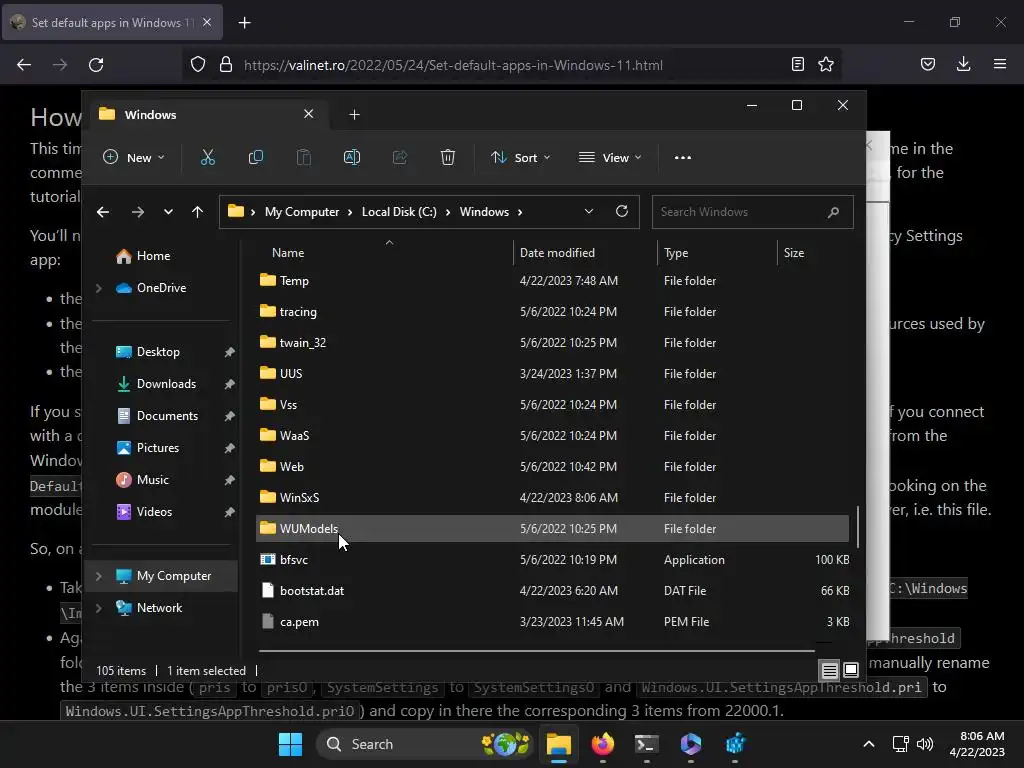Viewport: 1024px width, 768px height.
Task: Select the bfsvc application file
Action: pos(552,560)
